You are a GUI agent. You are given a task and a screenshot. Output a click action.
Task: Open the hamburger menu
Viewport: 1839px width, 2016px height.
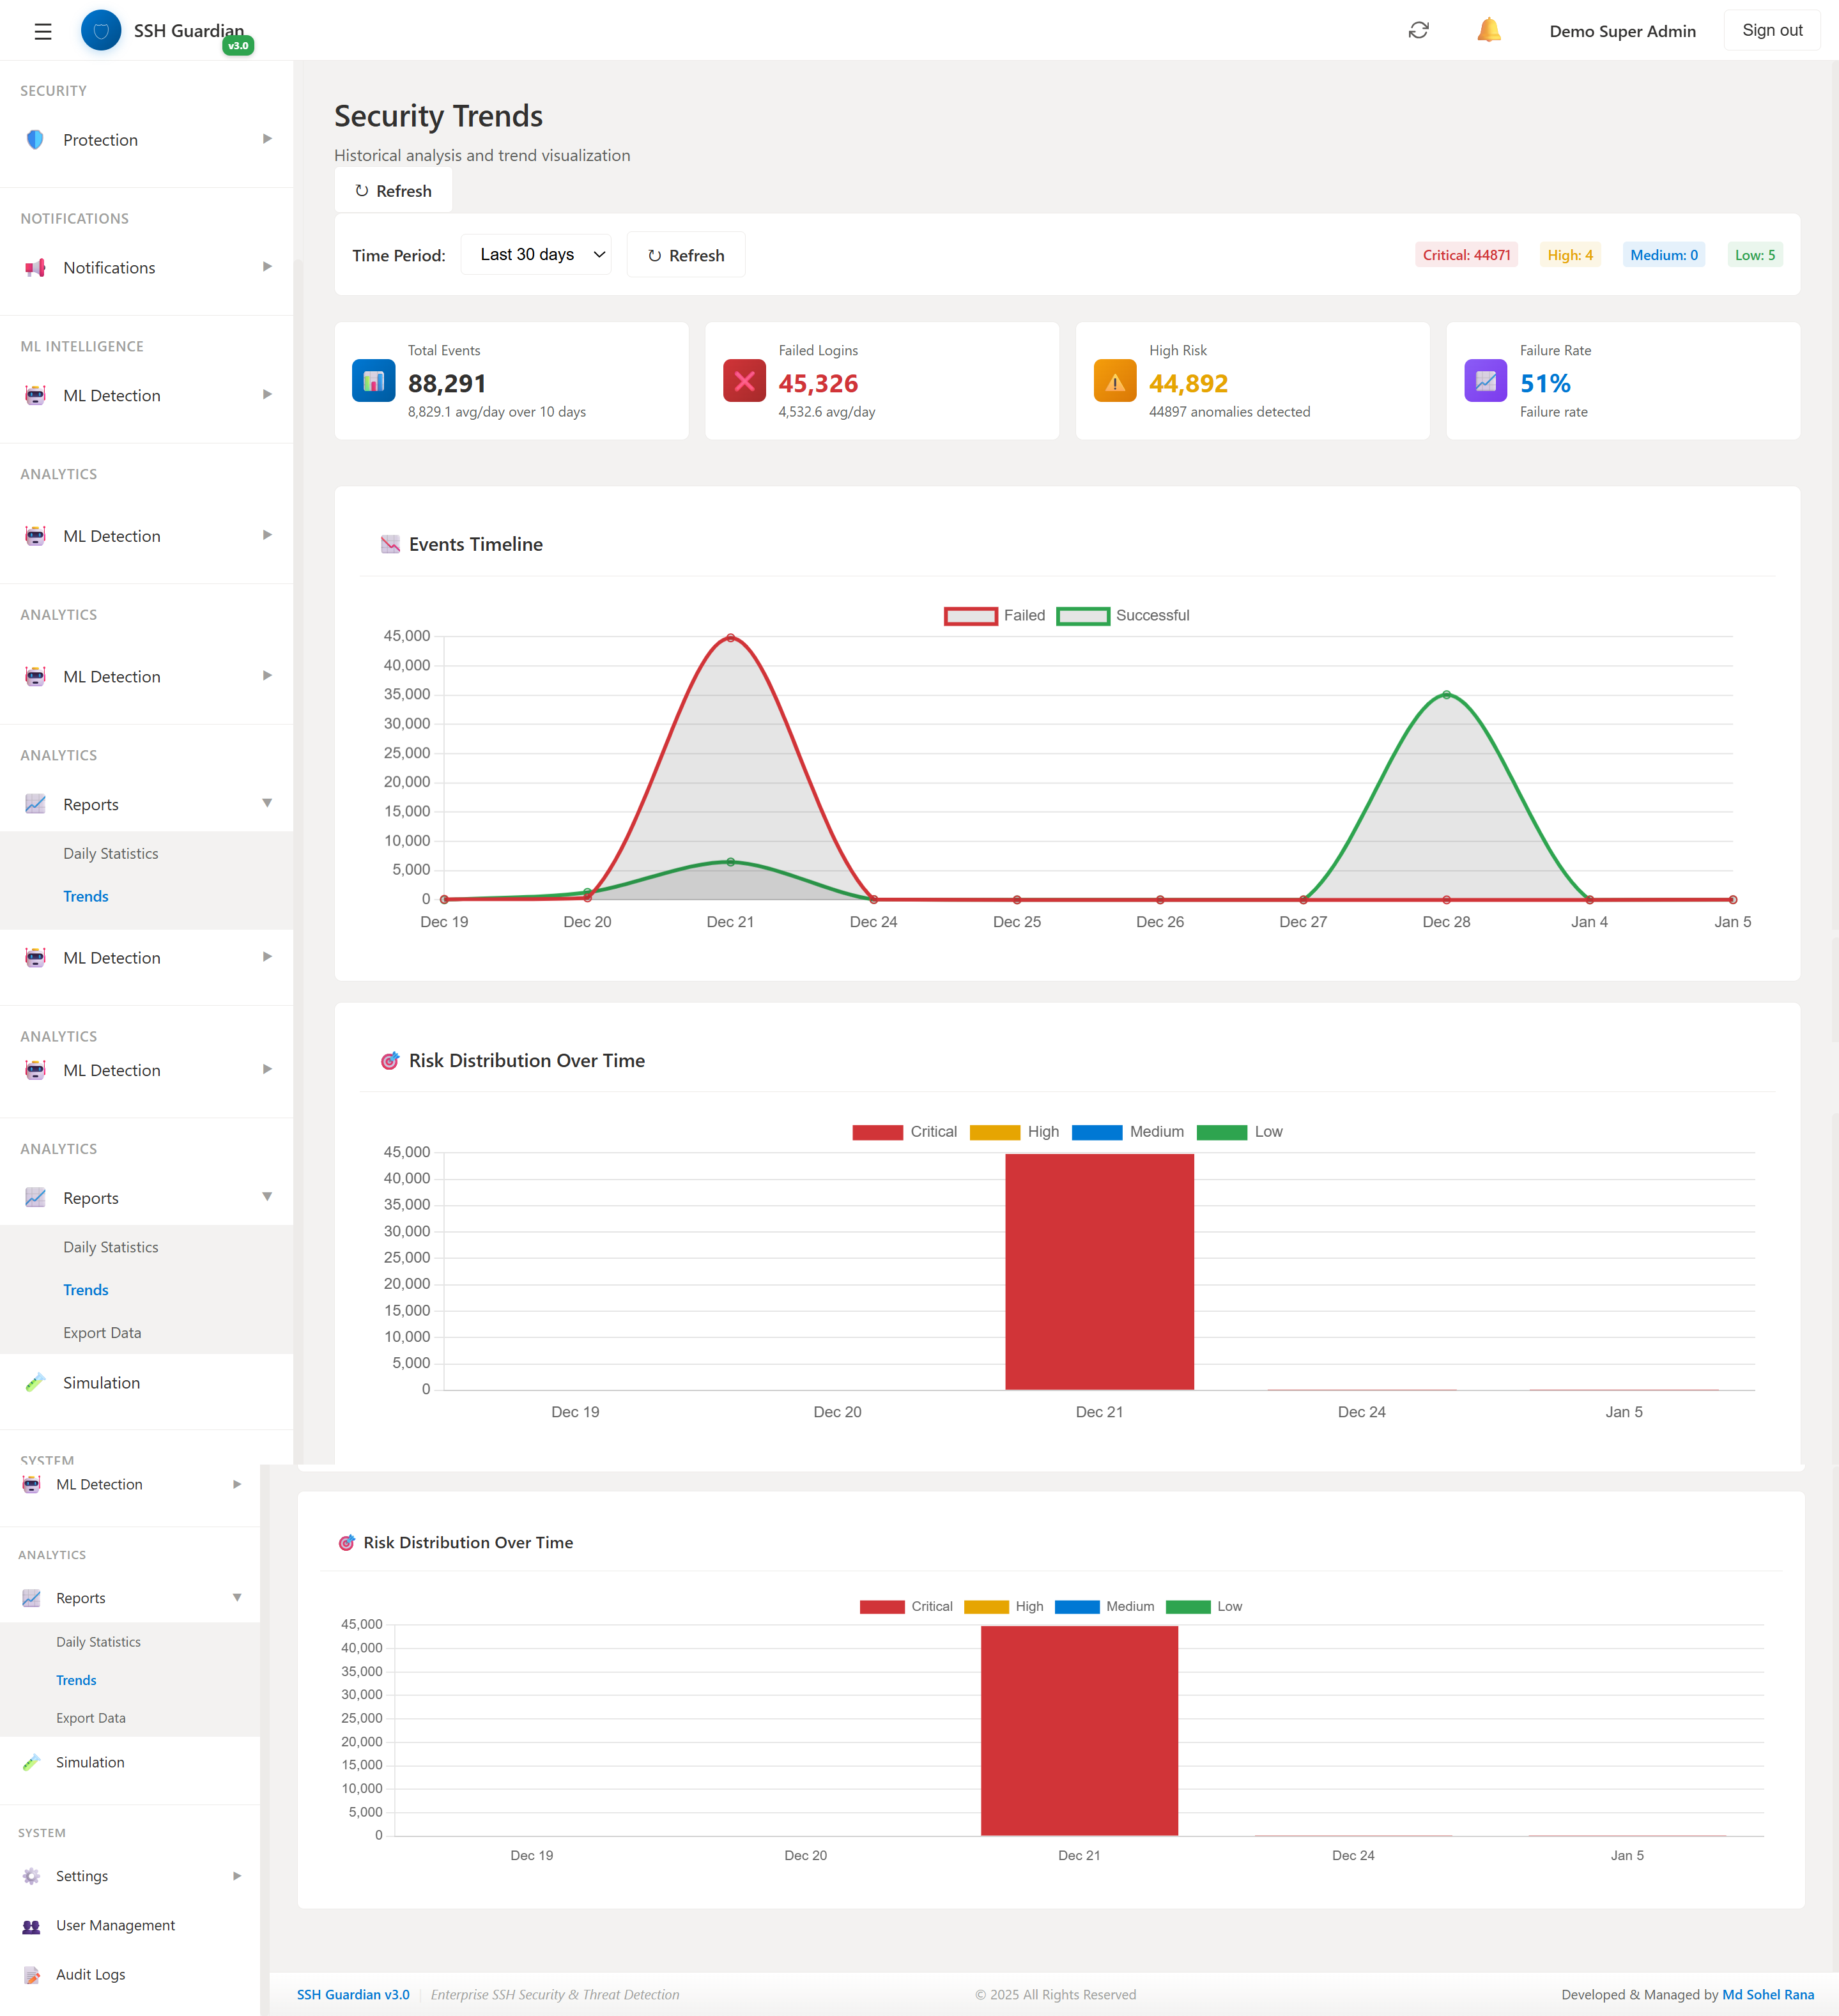pyautogui.click(x=42, y=31)
